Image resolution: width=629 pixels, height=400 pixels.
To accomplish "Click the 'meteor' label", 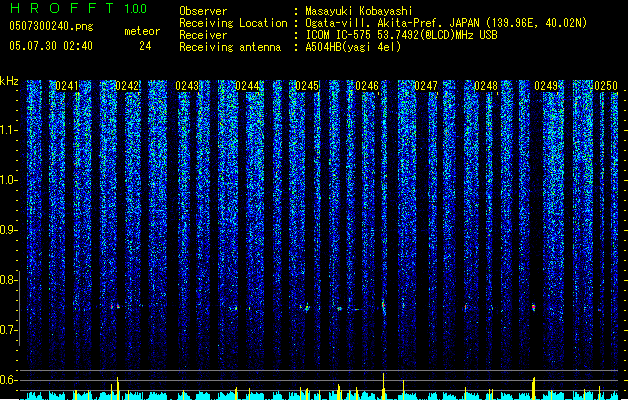I will pos(142,31).
